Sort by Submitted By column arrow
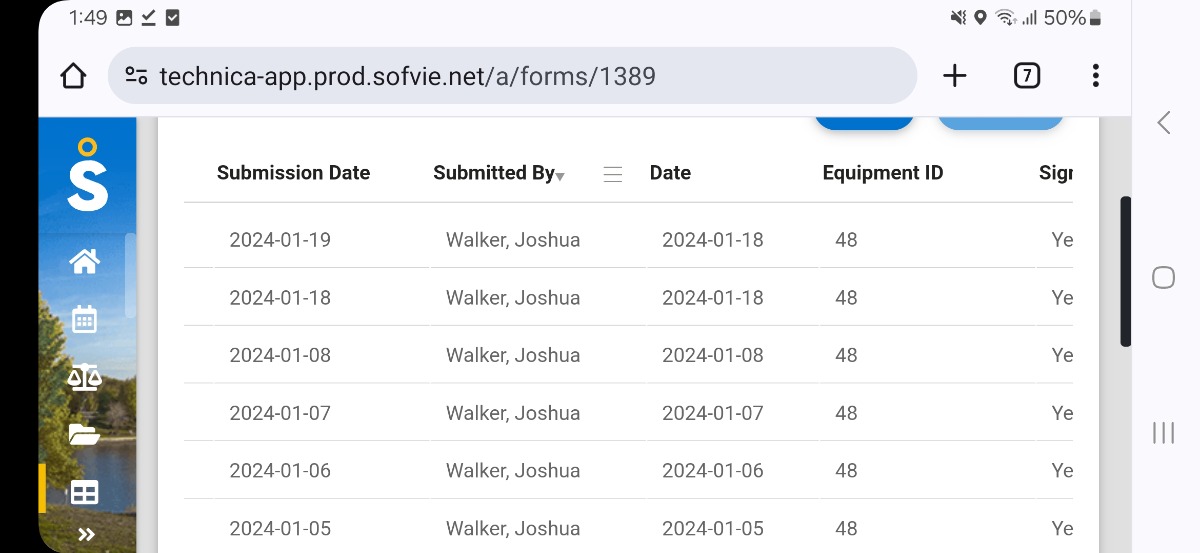The width and height of the screenshot is (1200, 553). coord(560,177)
